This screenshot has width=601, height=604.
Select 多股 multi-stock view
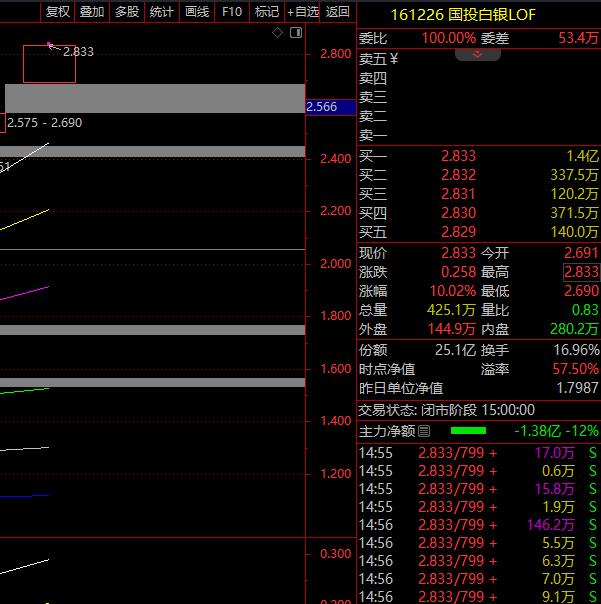(127, 12)
